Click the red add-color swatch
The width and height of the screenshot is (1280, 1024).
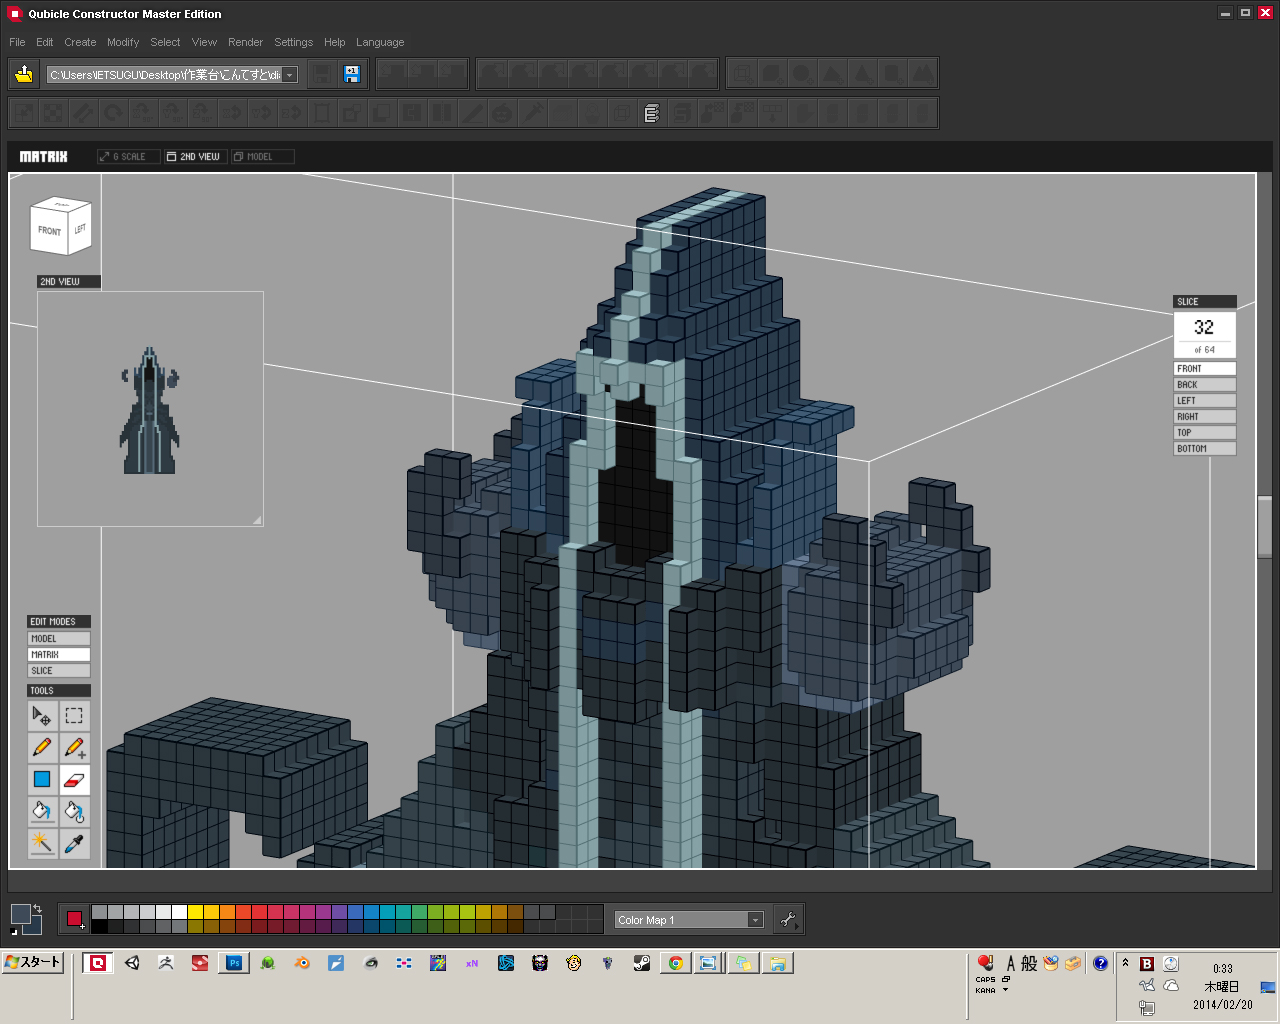click(x=75, y=919)
